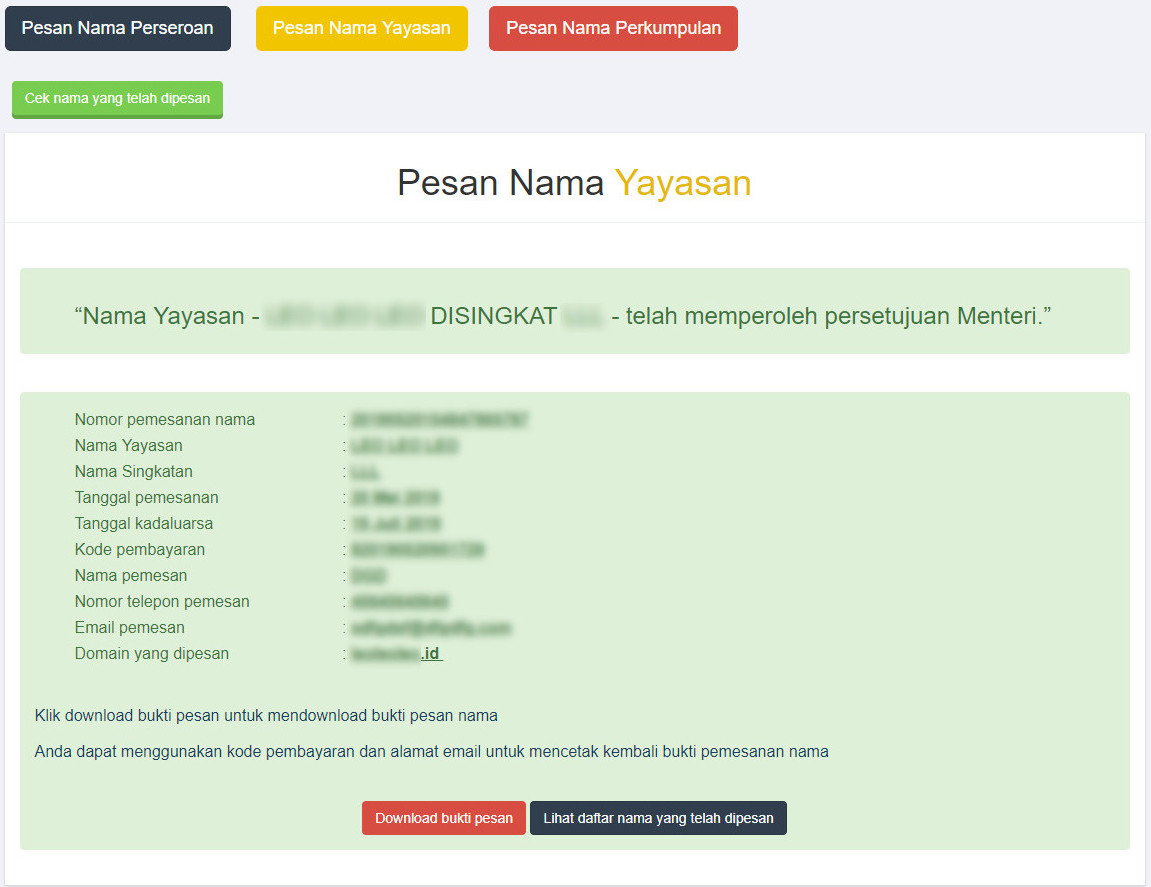1151x887 pixels.
Task: Open the Pesan Nama Yayasan option
Action: [361, 28]
